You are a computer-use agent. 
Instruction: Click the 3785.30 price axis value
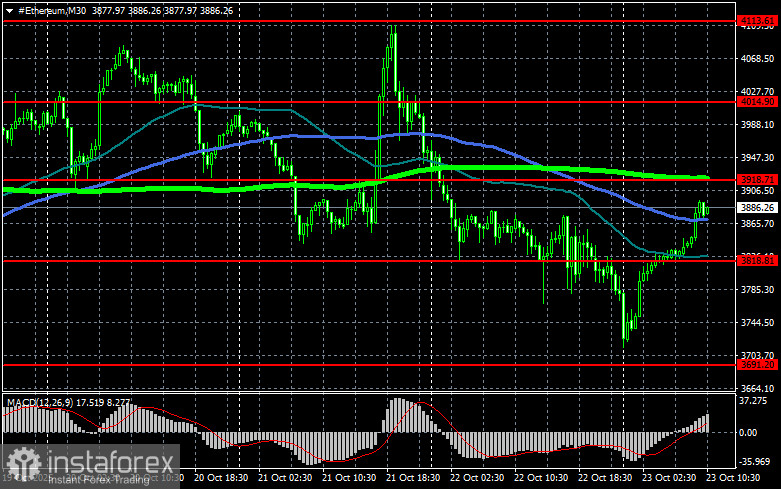[x=757, y=289]
